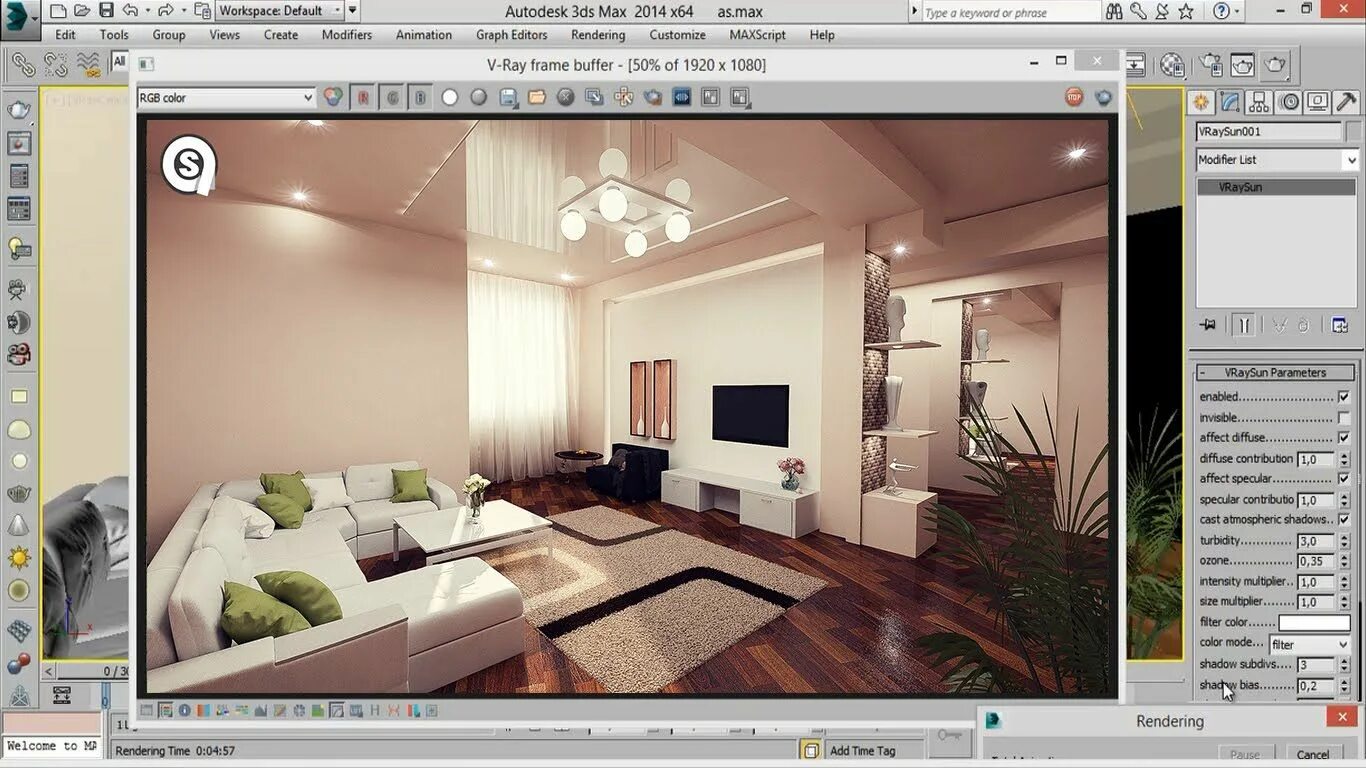Click the Save File disk icon

(106, 11)
